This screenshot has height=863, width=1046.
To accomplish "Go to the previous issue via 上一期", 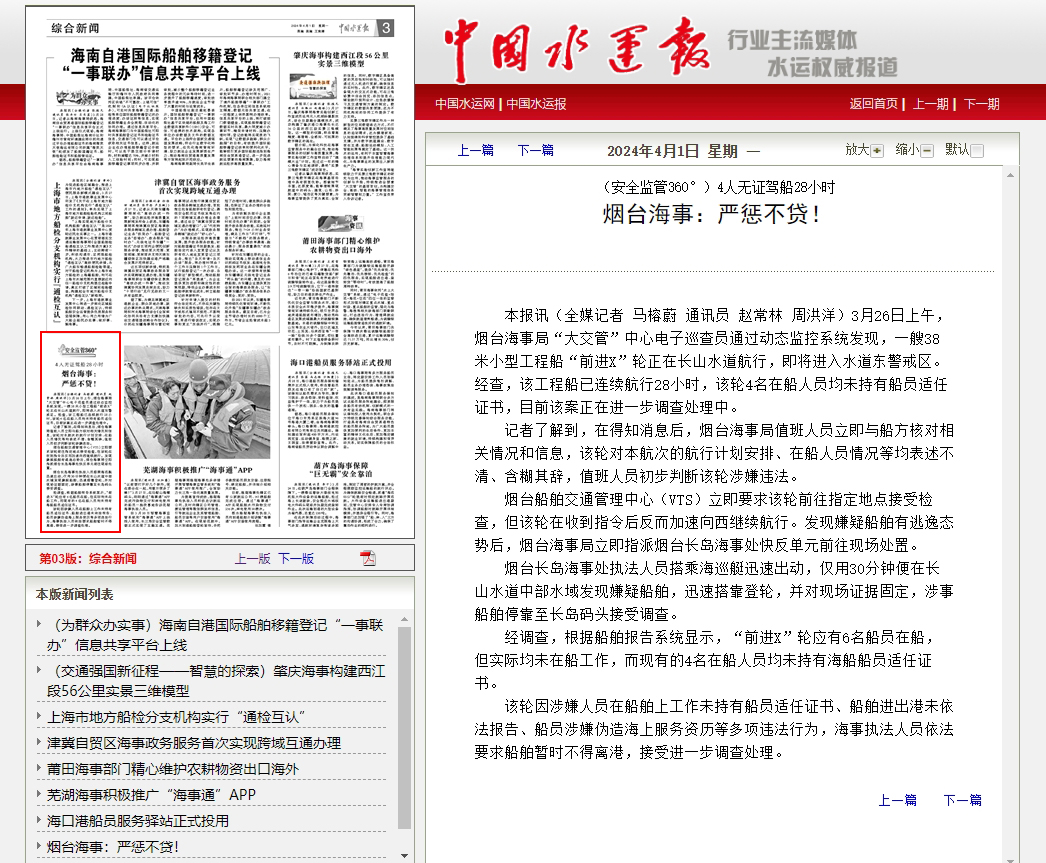I will click(931, 104).
